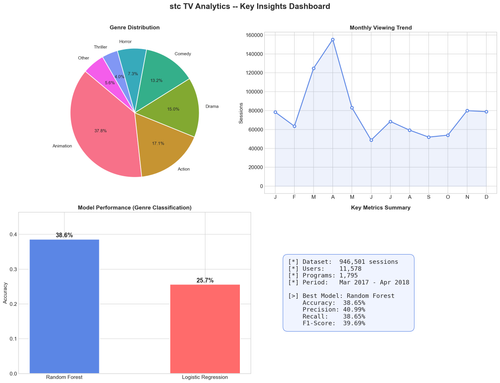Click the 'Sessions' y-axis label
500x383 pixels.
[241, 113]
